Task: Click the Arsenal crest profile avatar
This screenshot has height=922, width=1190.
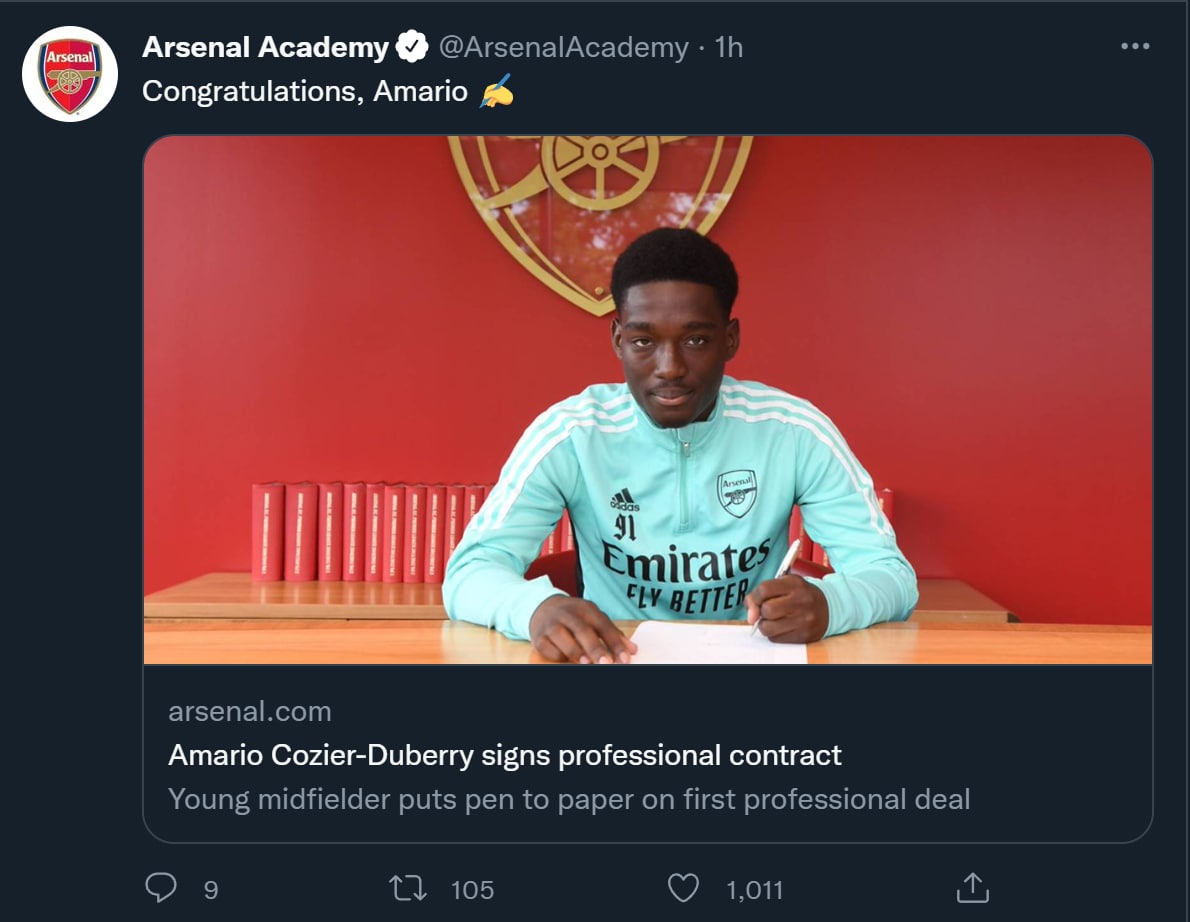Action: click(x=70, y=74)
